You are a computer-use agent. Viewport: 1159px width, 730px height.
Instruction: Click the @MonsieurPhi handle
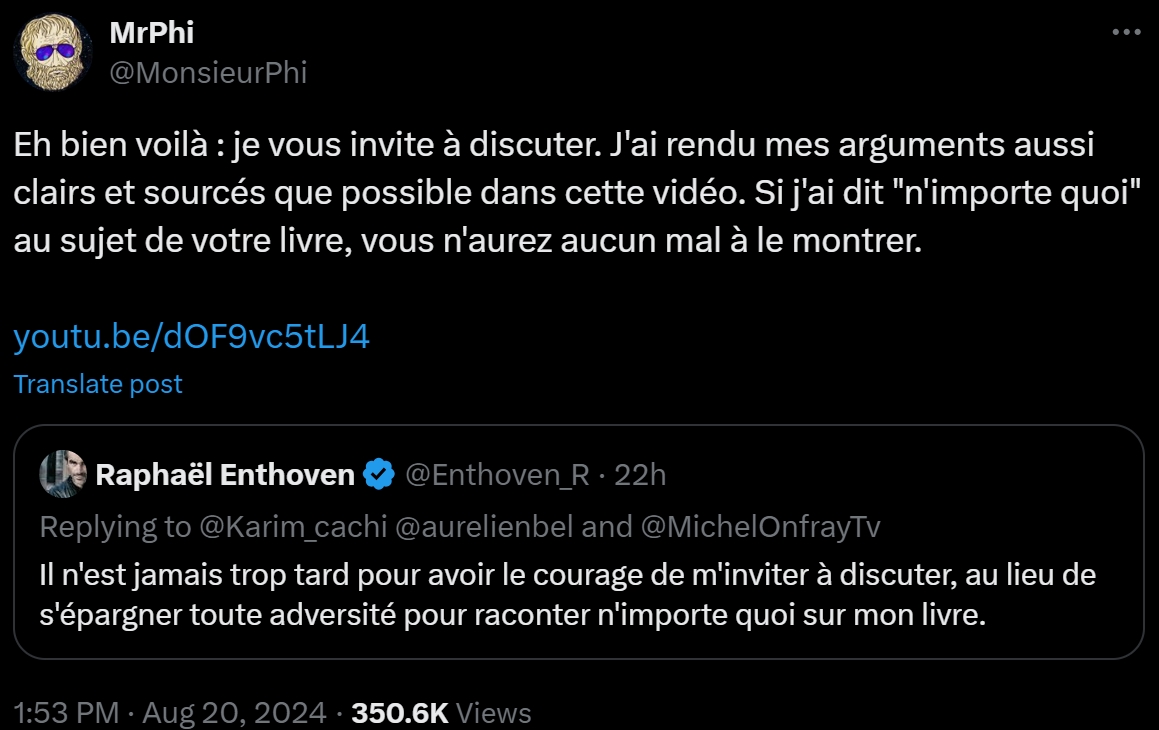click(207, 72)
